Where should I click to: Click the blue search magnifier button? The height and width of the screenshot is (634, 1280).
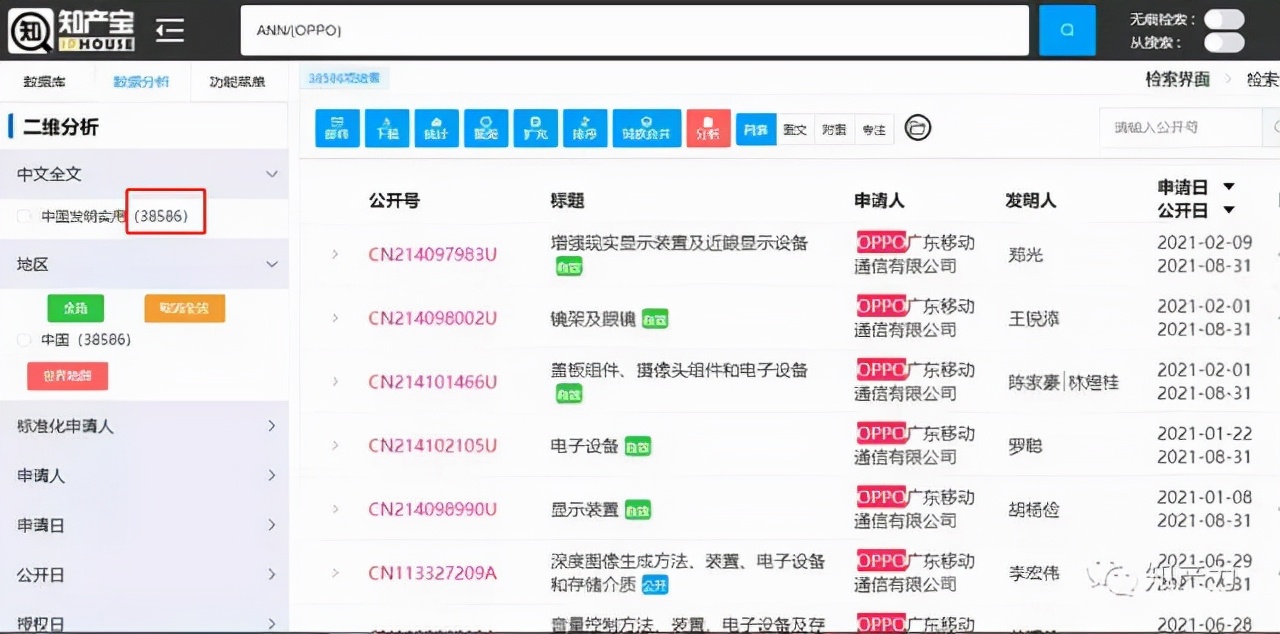pyautogui.click(x=1067, y=30)
